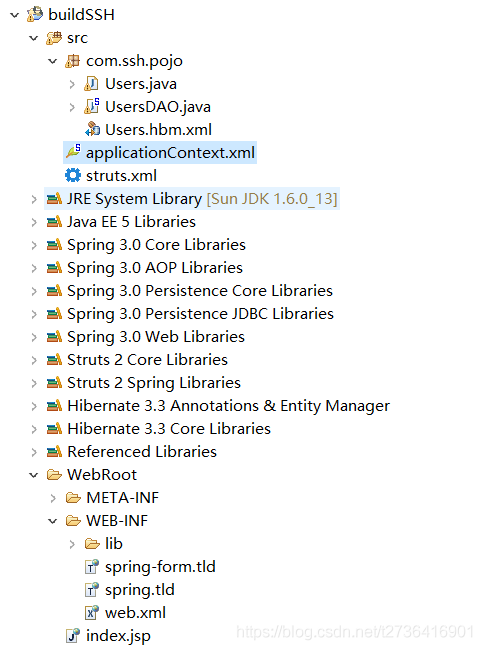Select the index.jsp file name
The image size is (482, 650).
[119, 636]
